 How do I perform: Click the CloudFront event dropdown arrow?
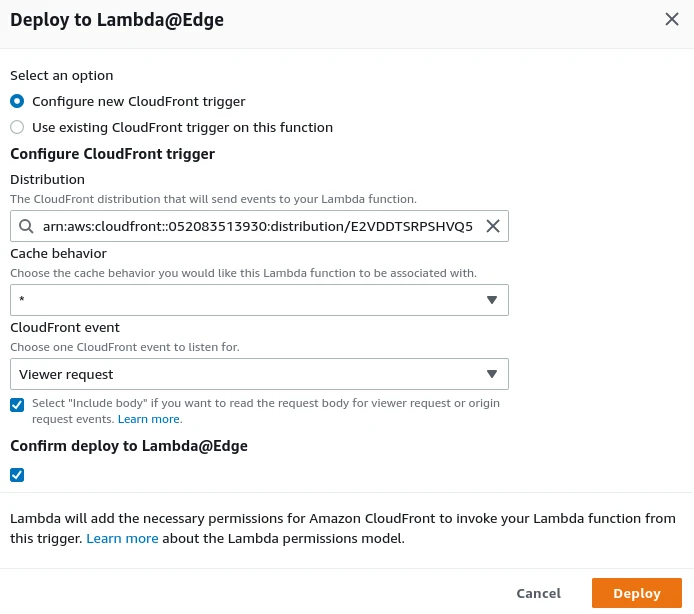point(491,374)
